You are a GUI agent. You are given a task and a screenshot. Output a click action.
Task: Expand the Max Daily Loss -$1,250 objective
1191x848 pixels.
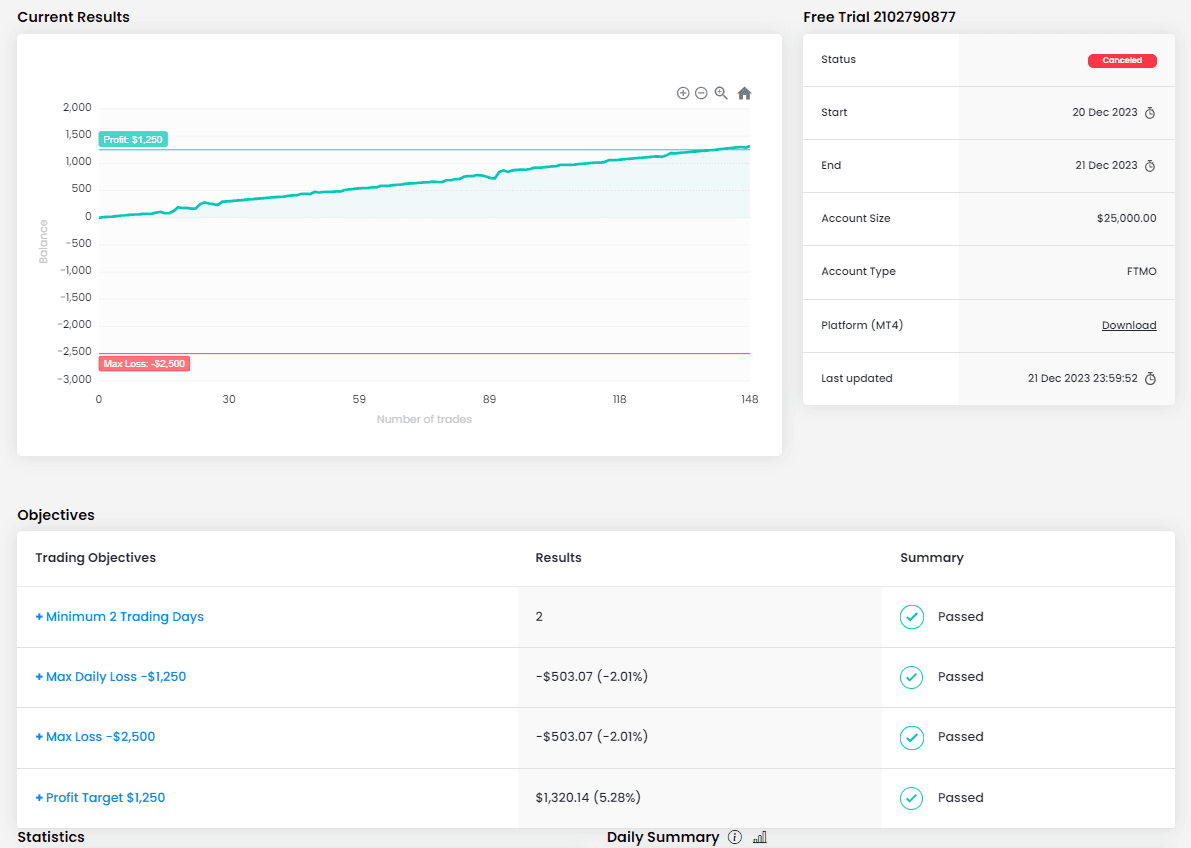(x=110, y=677)
